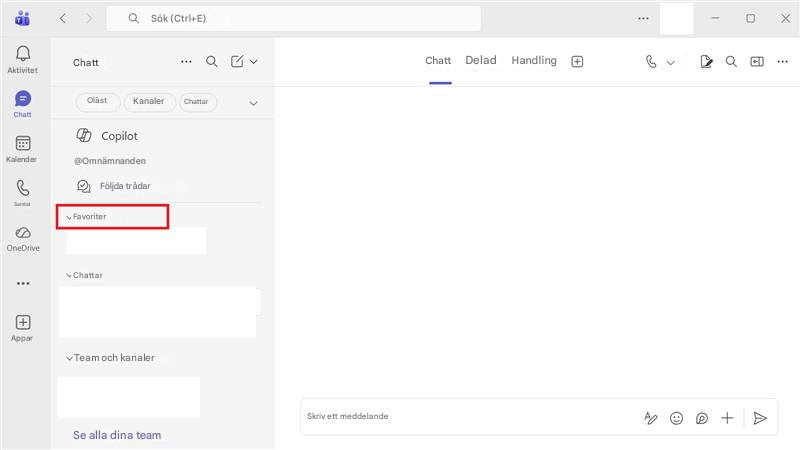
Task: Open @Omnämnanden mentions
Action: click(110, 161)
